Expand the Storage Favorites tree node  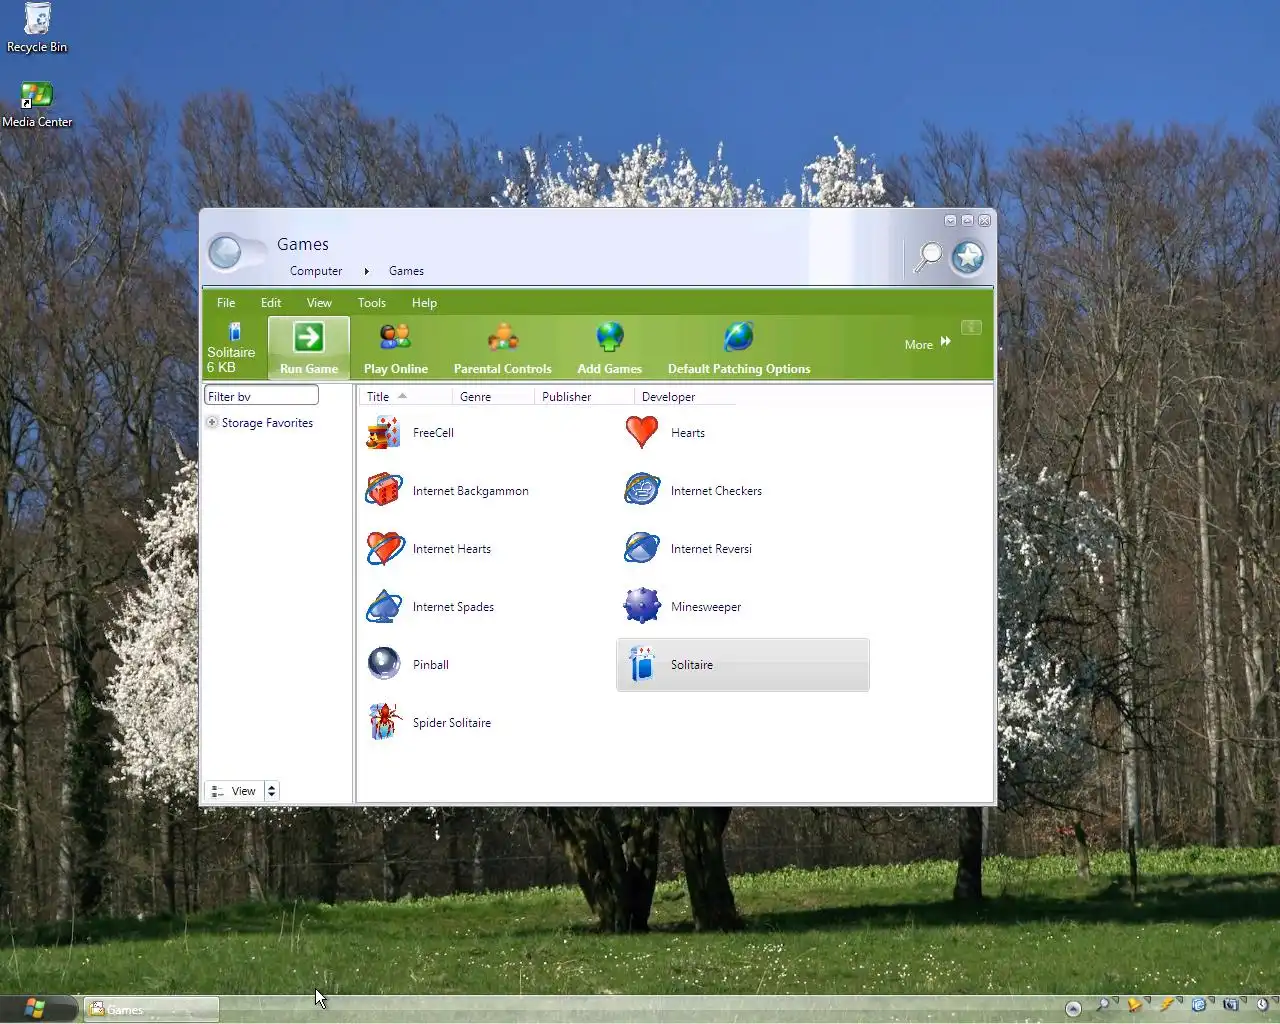click(x=212, y=423)
